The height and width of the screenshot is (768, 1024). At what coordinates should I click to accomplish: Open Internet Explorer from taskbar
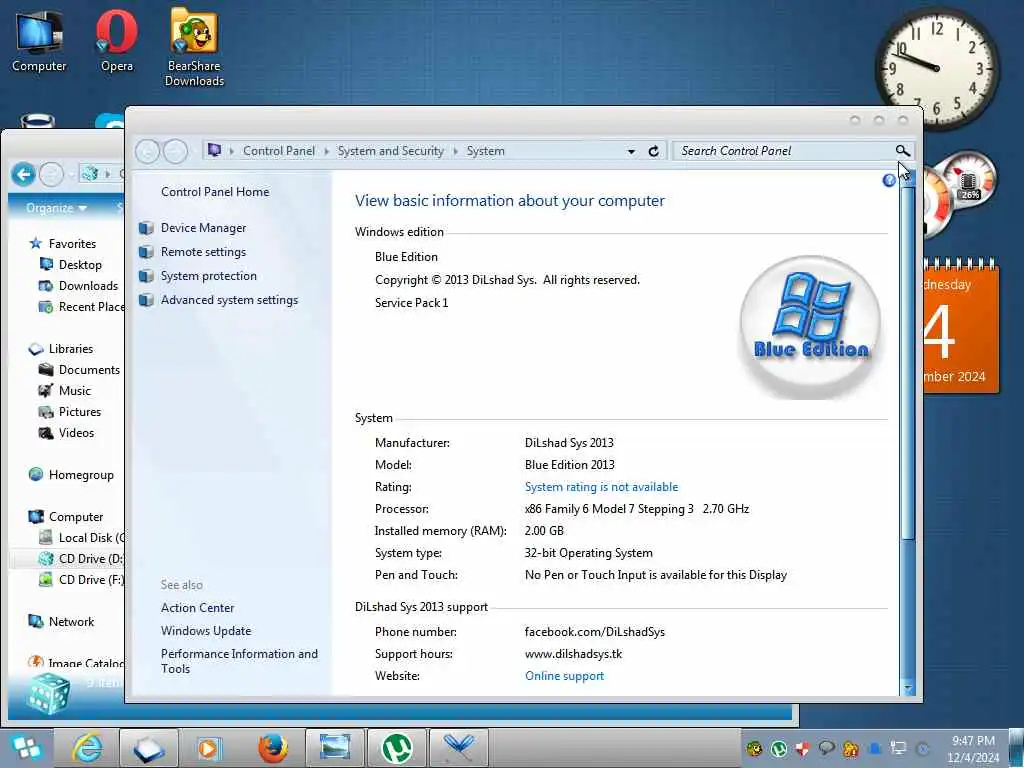87,748
